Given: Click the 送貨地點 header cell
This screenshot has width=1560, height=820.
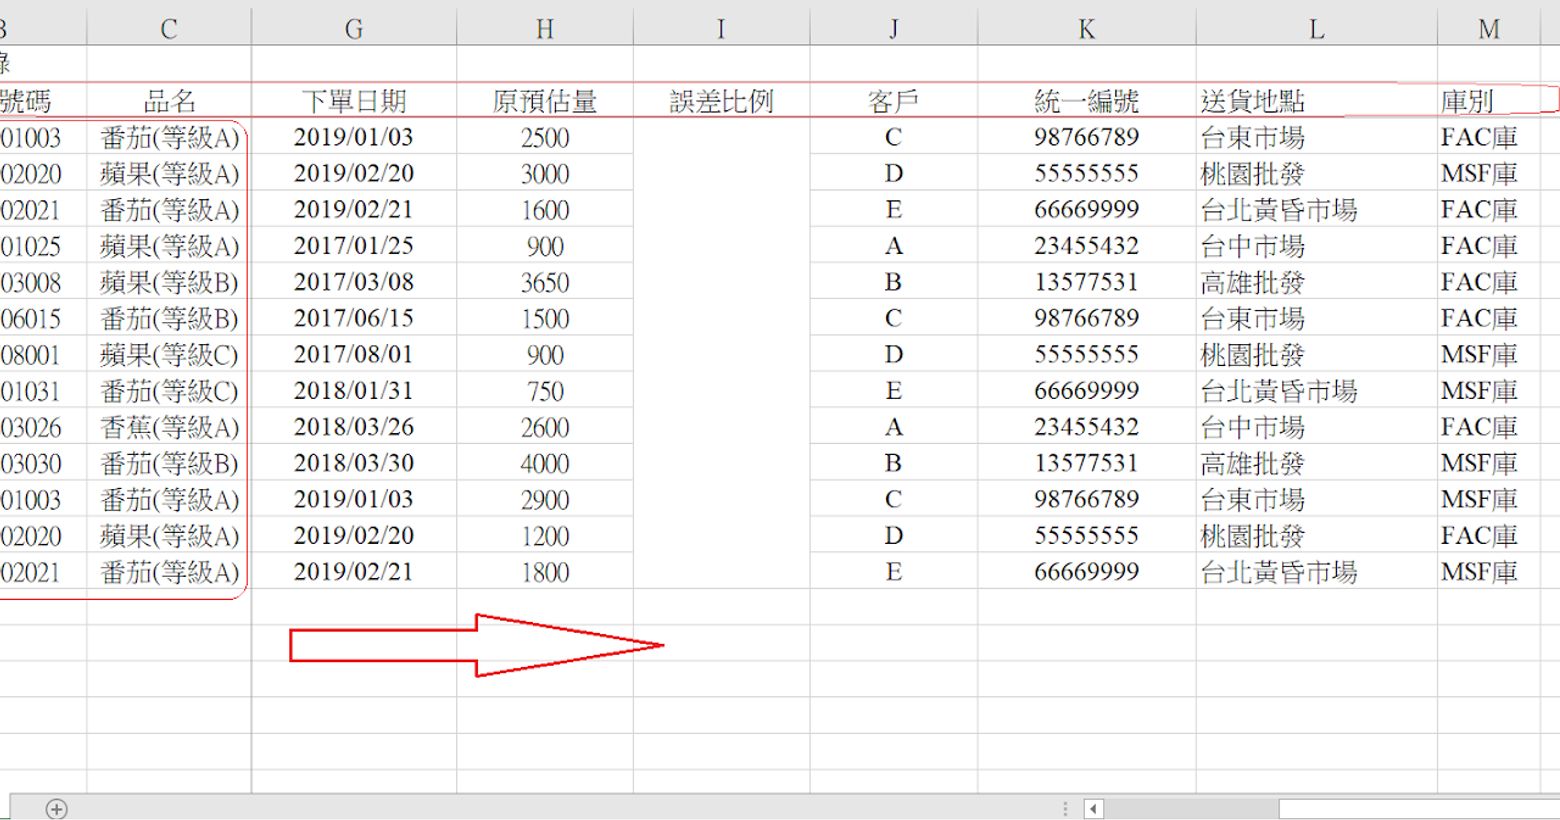Looking at the screenshot, I should pos(1316,101).
